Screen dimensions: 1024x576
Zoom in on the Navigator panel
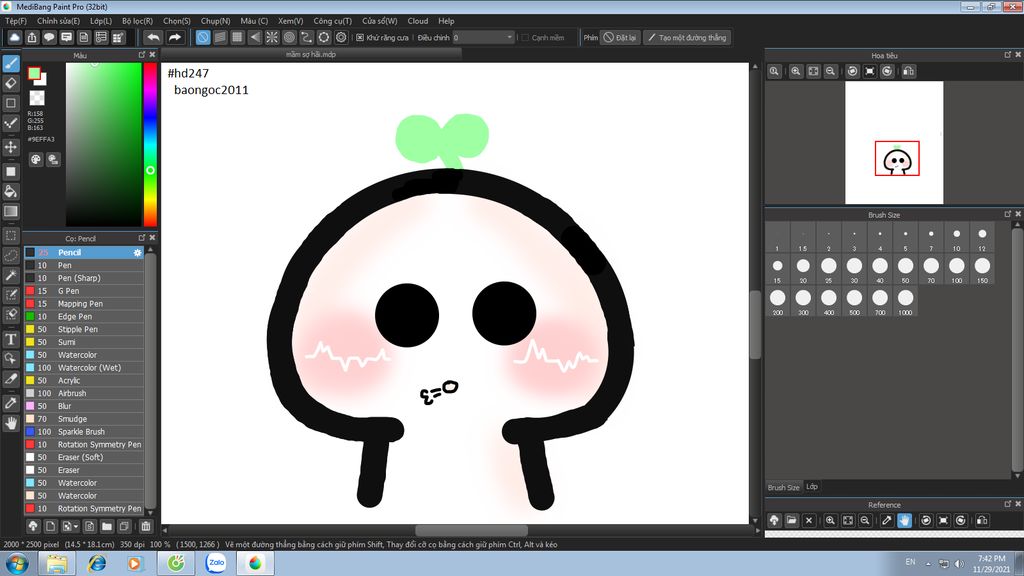point(795,71)
